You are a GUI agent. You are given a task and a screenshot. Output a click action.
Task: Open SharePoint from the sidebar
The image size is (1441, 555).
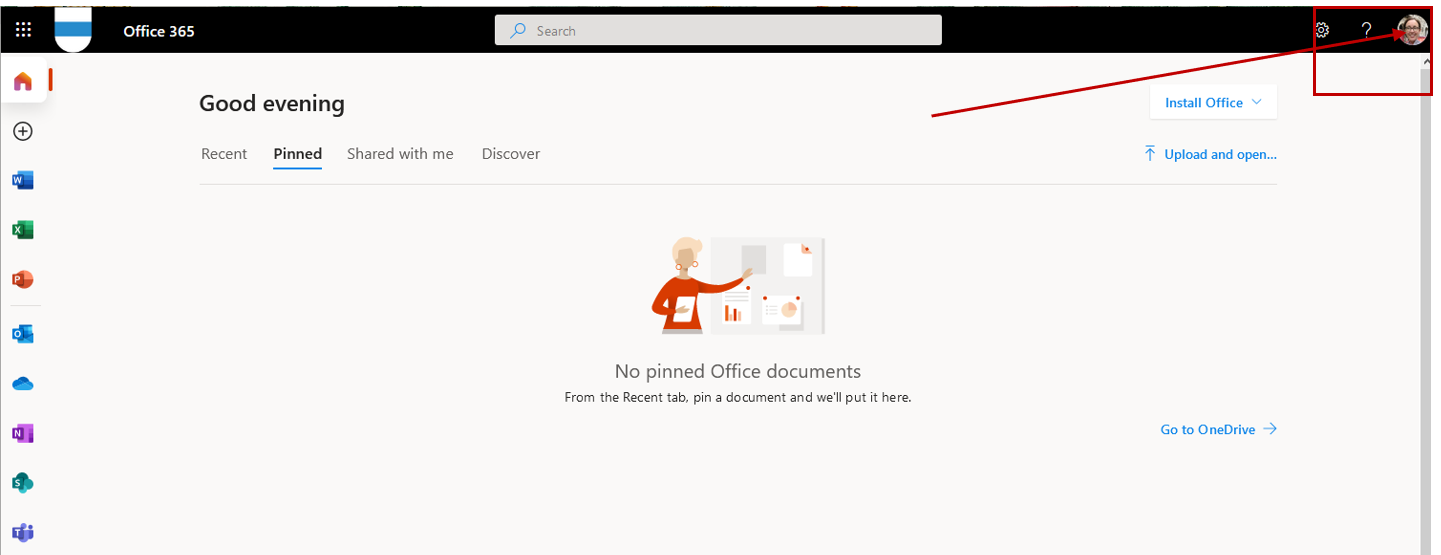point(23,483)
